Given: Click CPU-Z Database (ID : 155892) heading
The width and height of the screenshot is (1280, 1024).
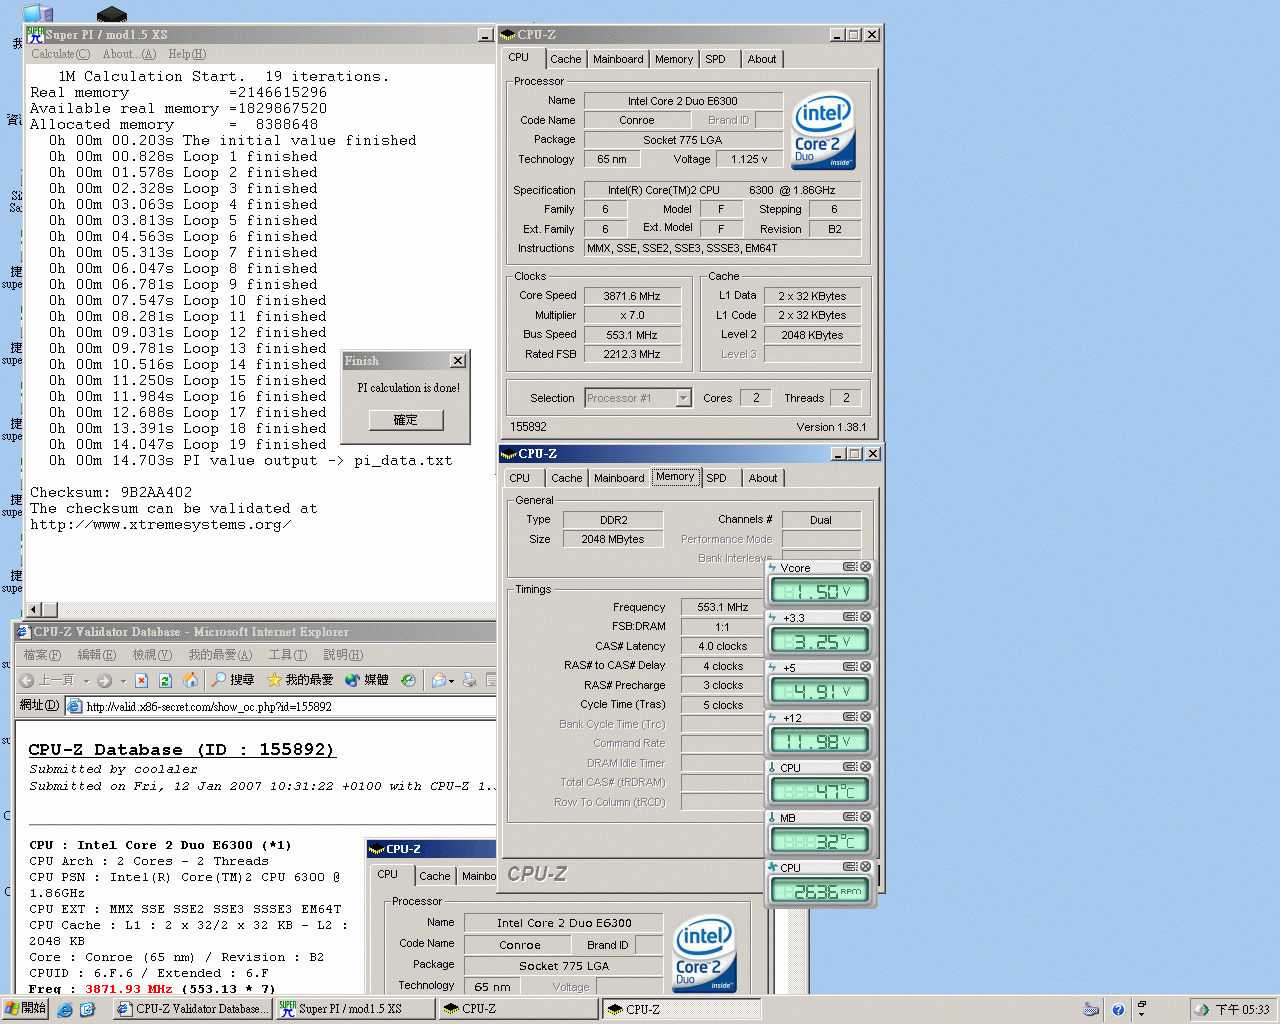Looking at the screenshot, I should click(181, 749).
